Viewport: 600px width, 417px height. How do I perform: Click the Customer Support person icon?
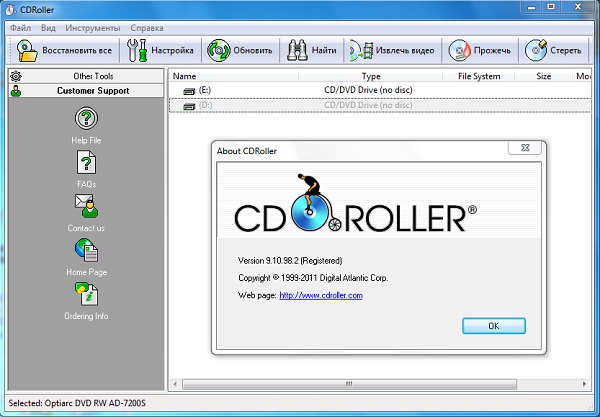click(16, 91)
